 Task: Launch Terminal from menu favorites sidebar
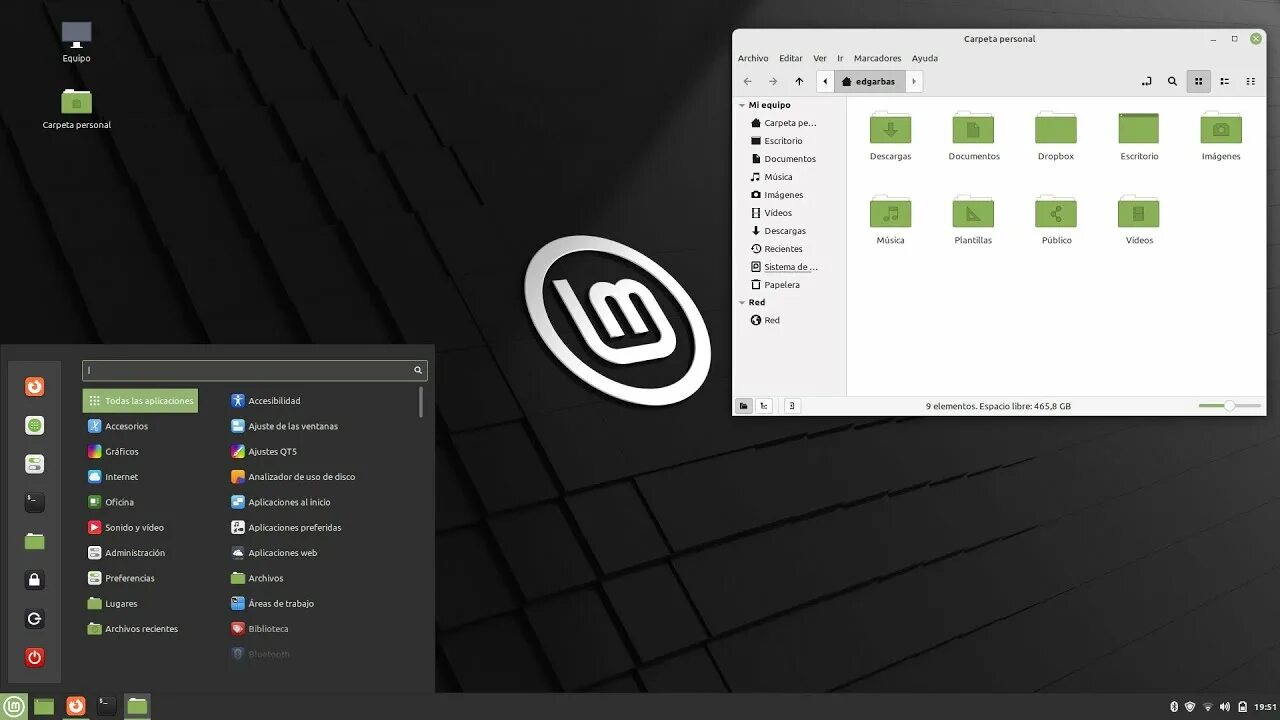coord(34,502)
